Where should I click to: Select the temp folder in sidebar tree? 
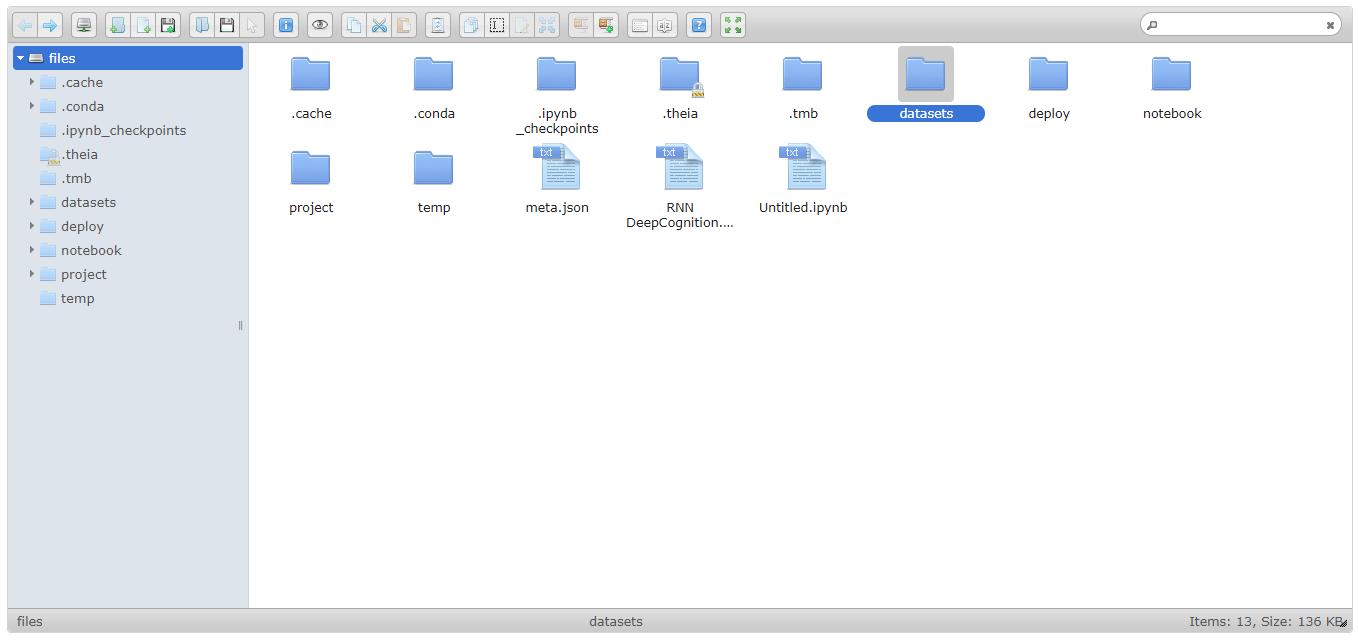click(77, 298)
